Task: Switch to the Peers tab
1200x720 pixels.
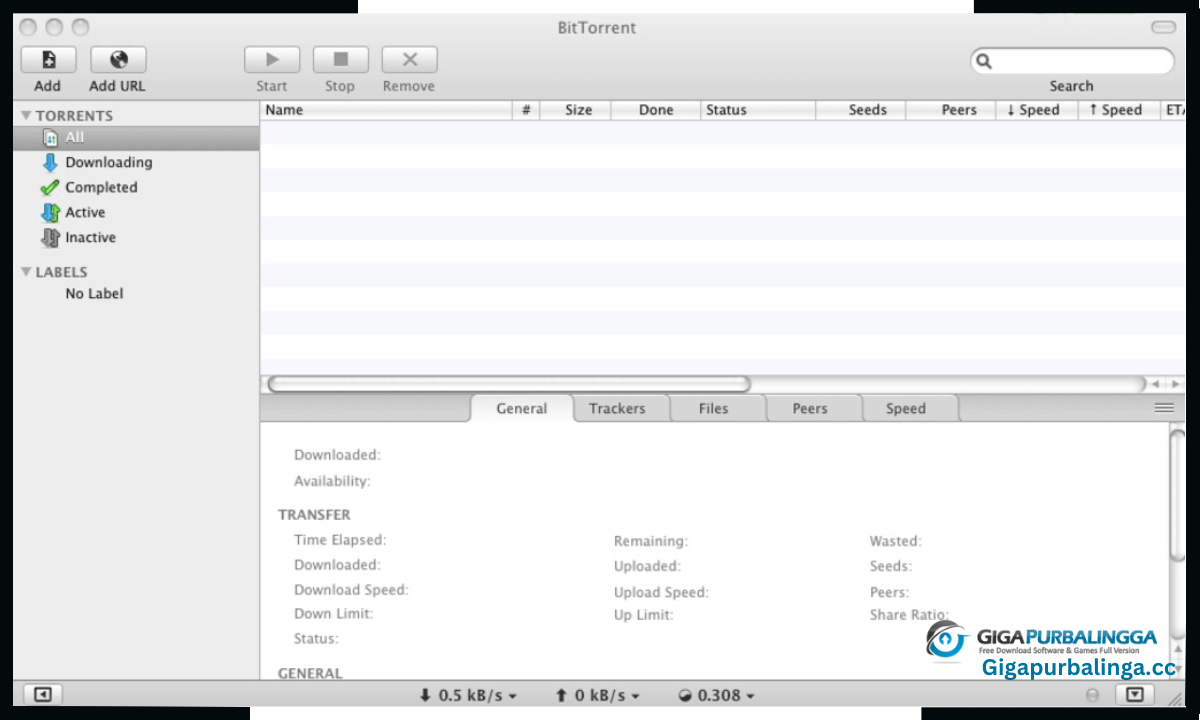Action: (810, 408)
